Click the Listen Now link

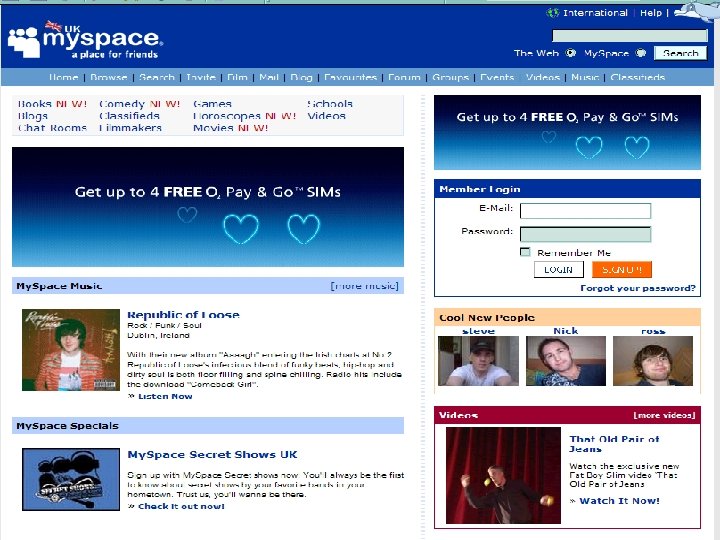pos(165,396)
